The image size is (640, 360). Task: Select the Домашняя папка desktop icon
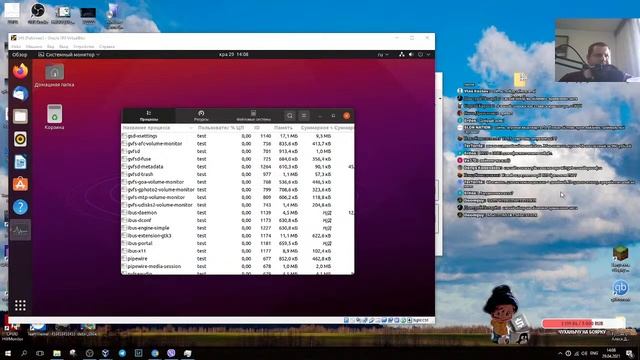[54, 76]
